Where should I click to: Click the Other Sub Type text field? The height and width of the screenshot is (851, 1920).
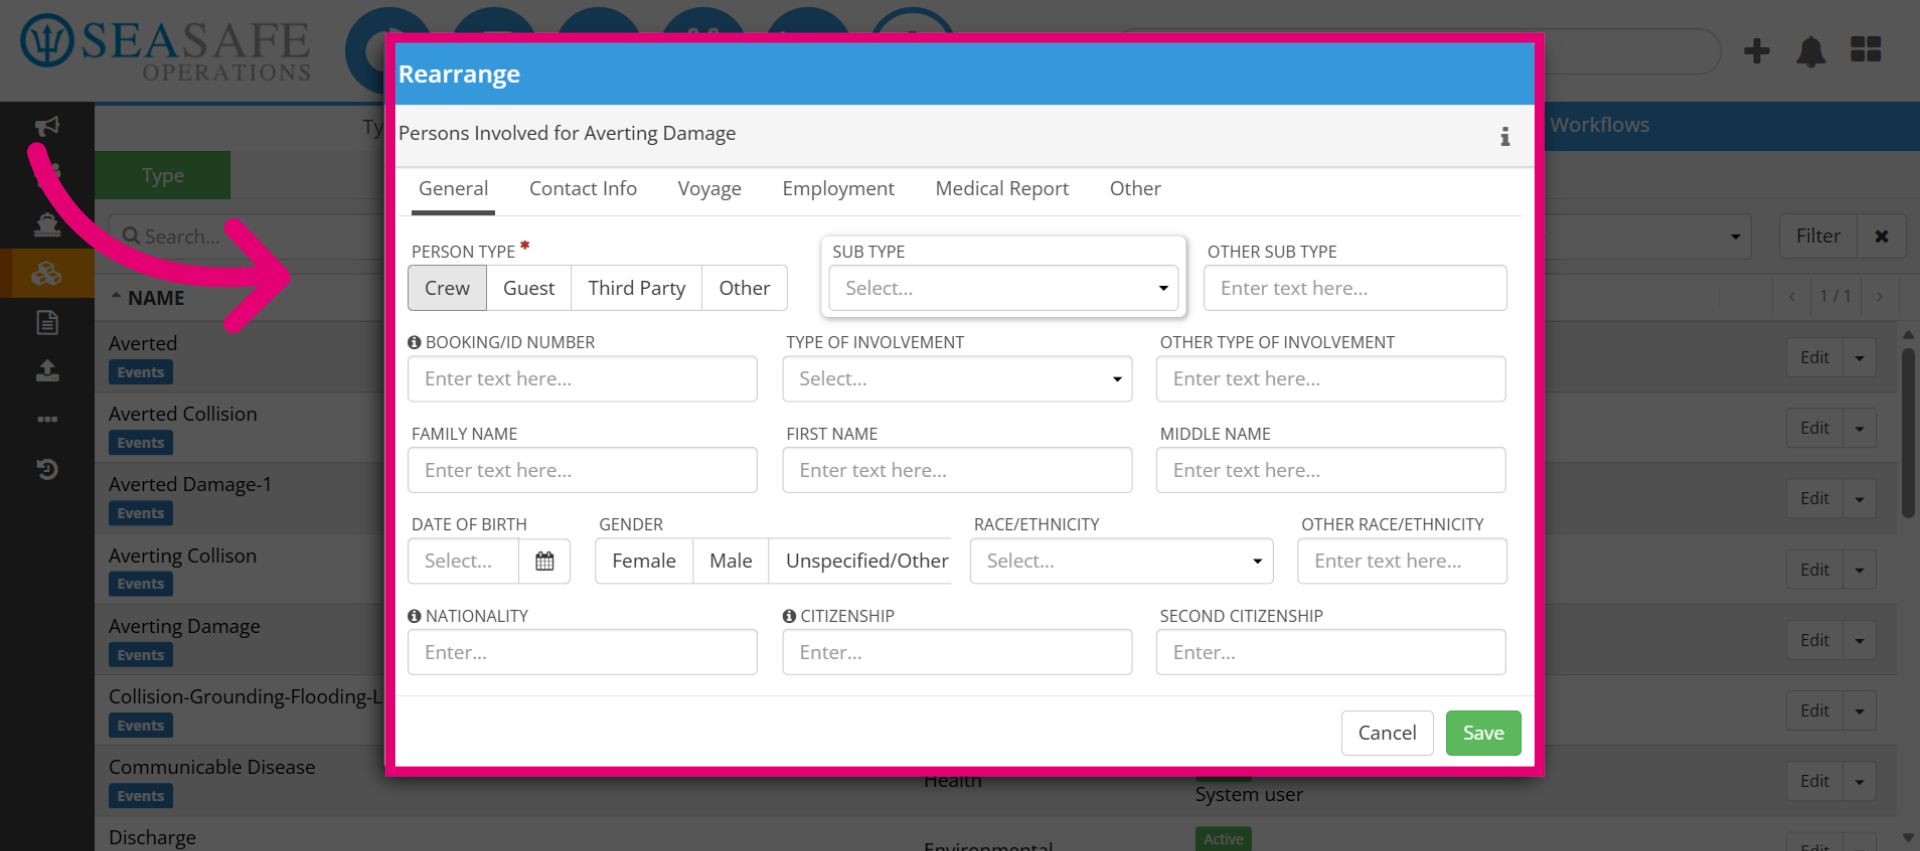pyautogui.click(x=1355, y=288)
